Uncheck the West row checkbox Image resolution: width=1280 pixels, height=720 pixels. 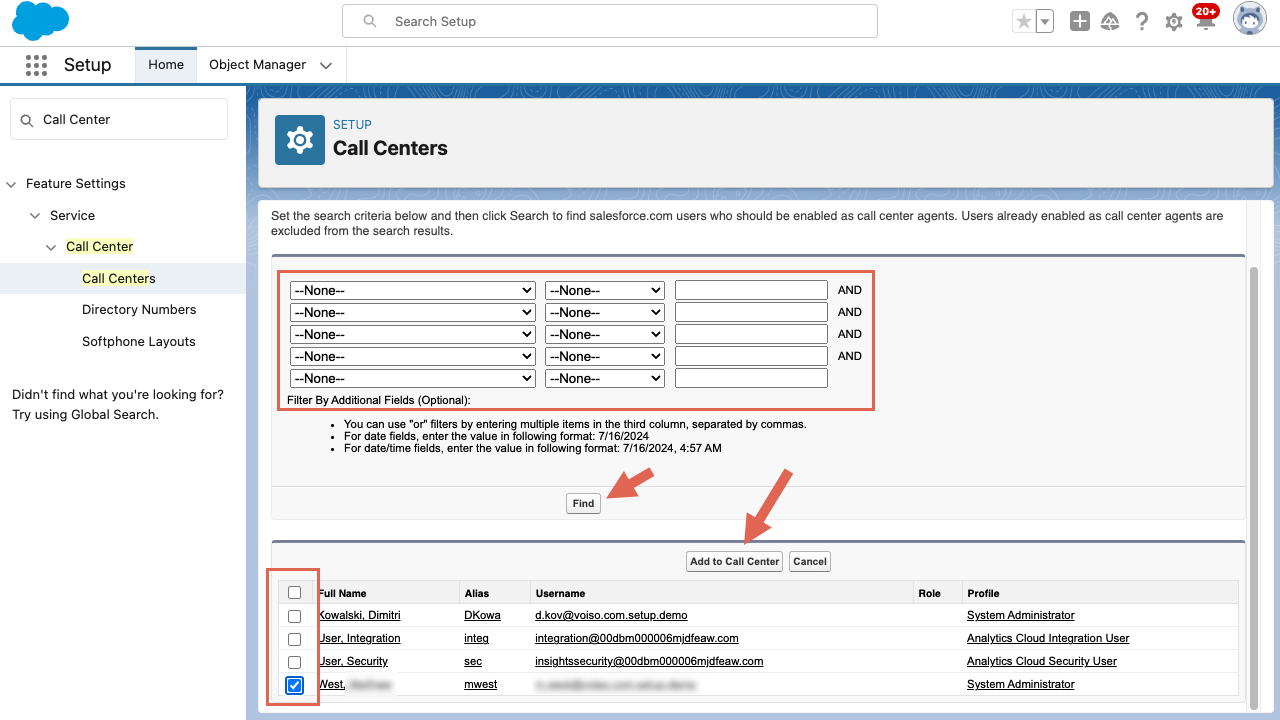pos(294,685)
